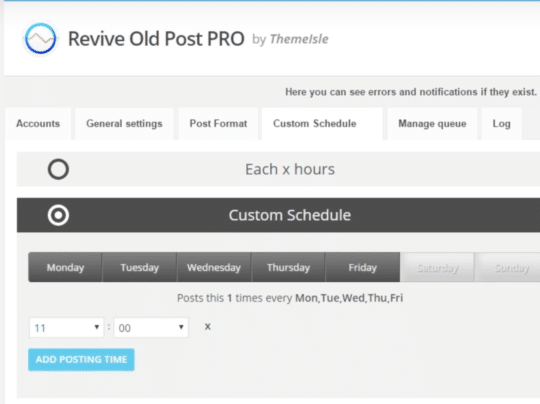Screen dimensions: 540x404
Task: Select the Each x hours radio button
Action: [x=58, y=169]
